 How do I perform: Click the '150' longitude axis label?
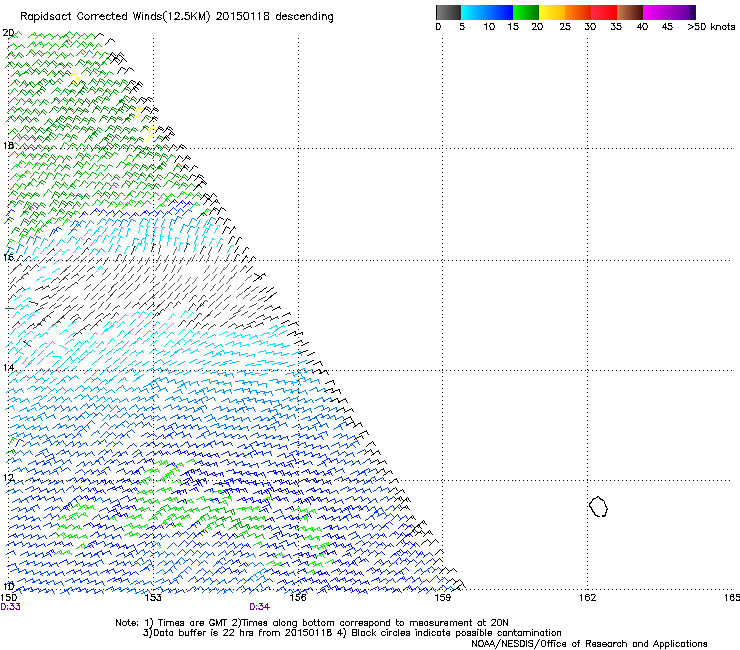[8, 598]
